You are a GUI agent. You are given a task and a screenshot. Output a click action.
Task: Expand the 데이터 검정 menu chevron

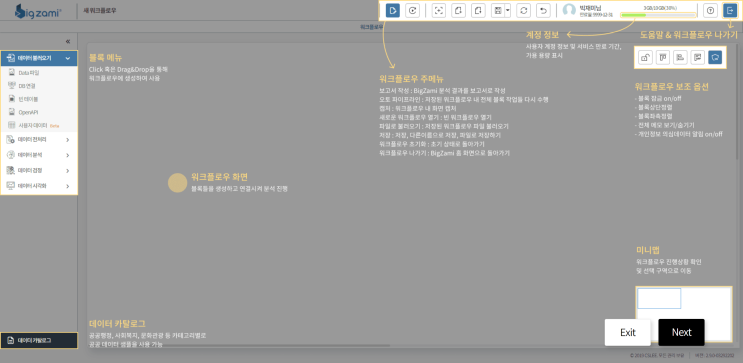[68, 171]
